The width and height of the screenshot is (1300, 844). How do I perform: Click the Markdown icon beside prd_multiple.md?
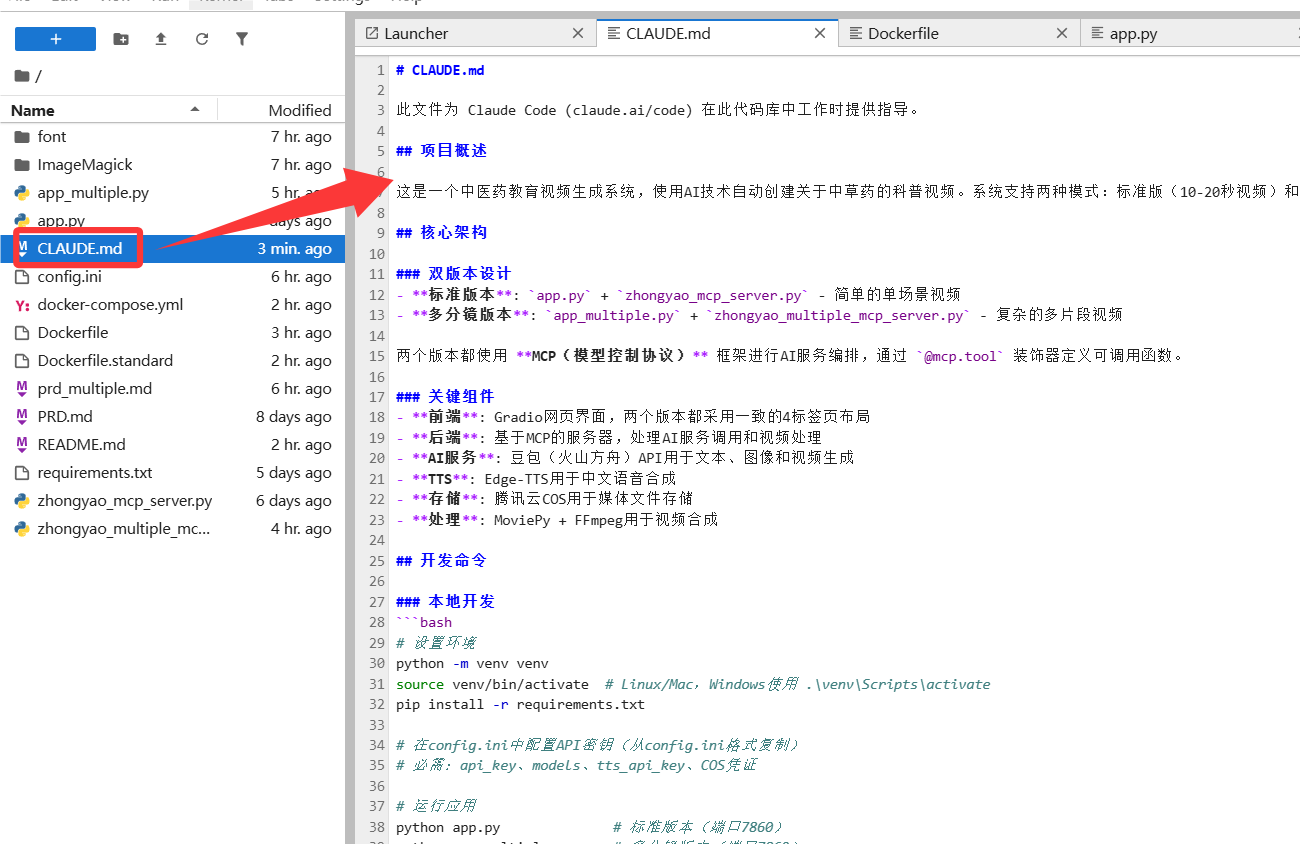click(x=22, y=388)
